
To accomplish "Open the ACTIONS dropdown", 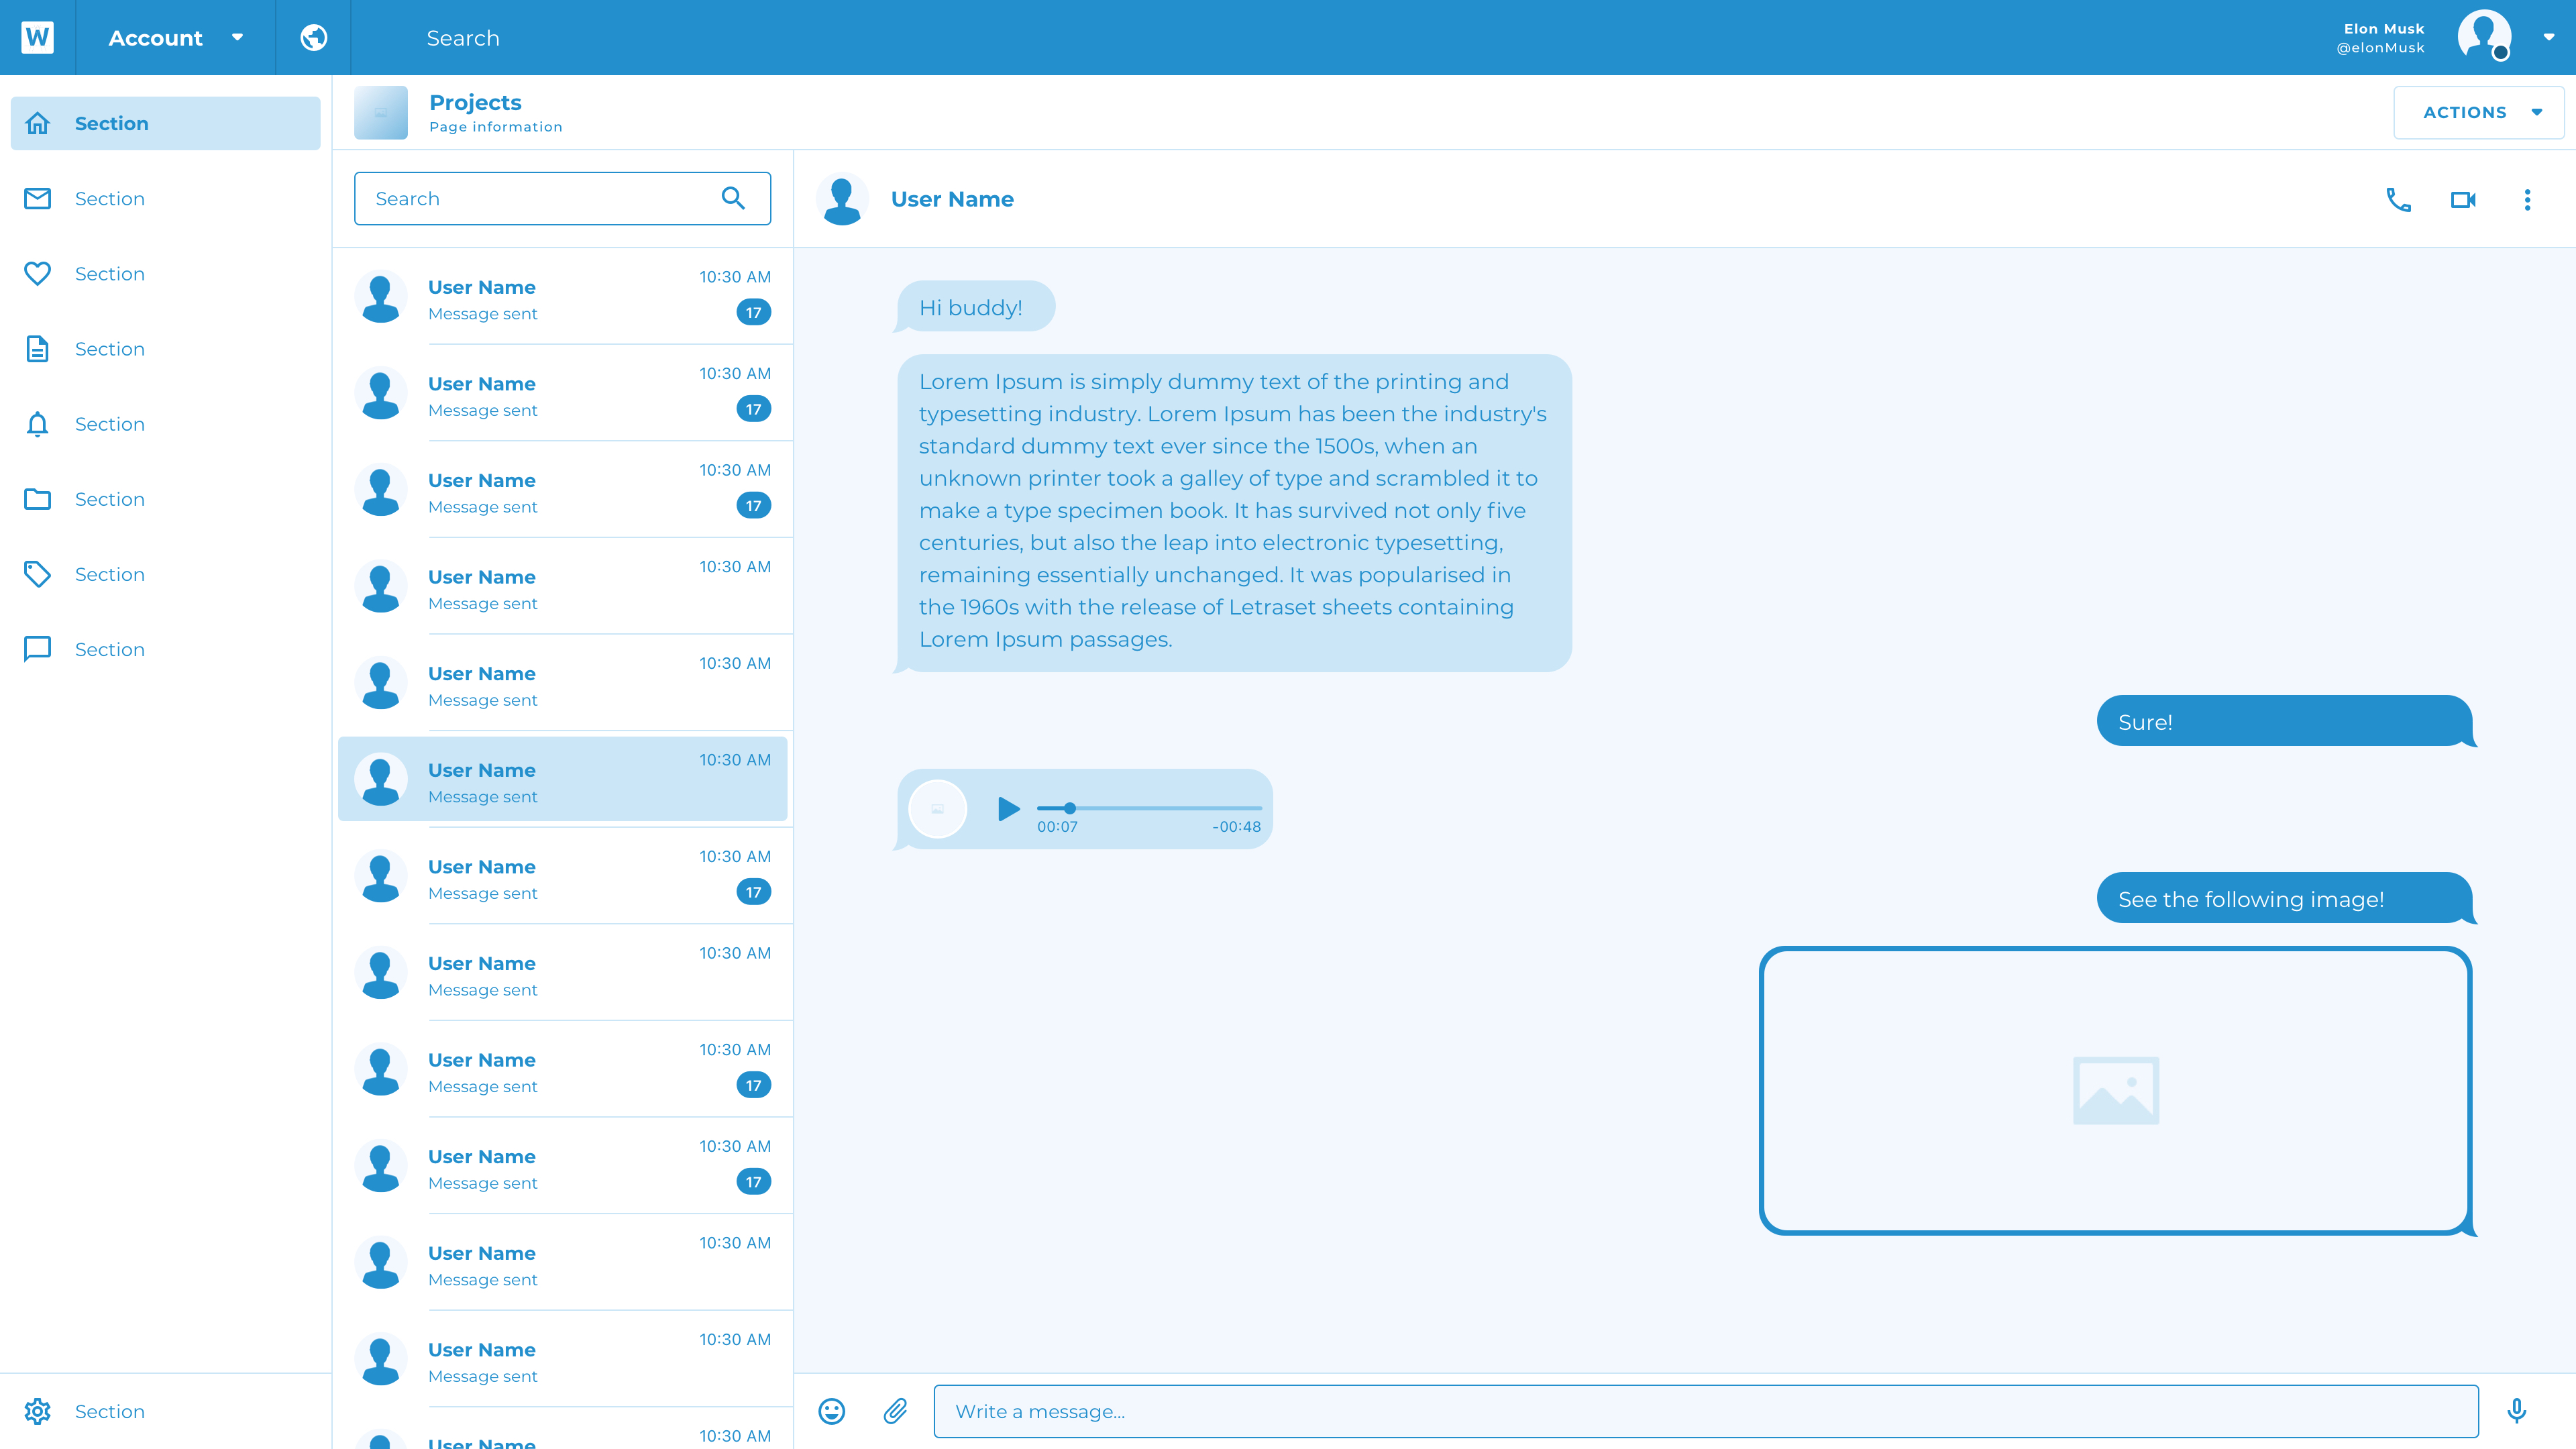I will (2478, 112).
